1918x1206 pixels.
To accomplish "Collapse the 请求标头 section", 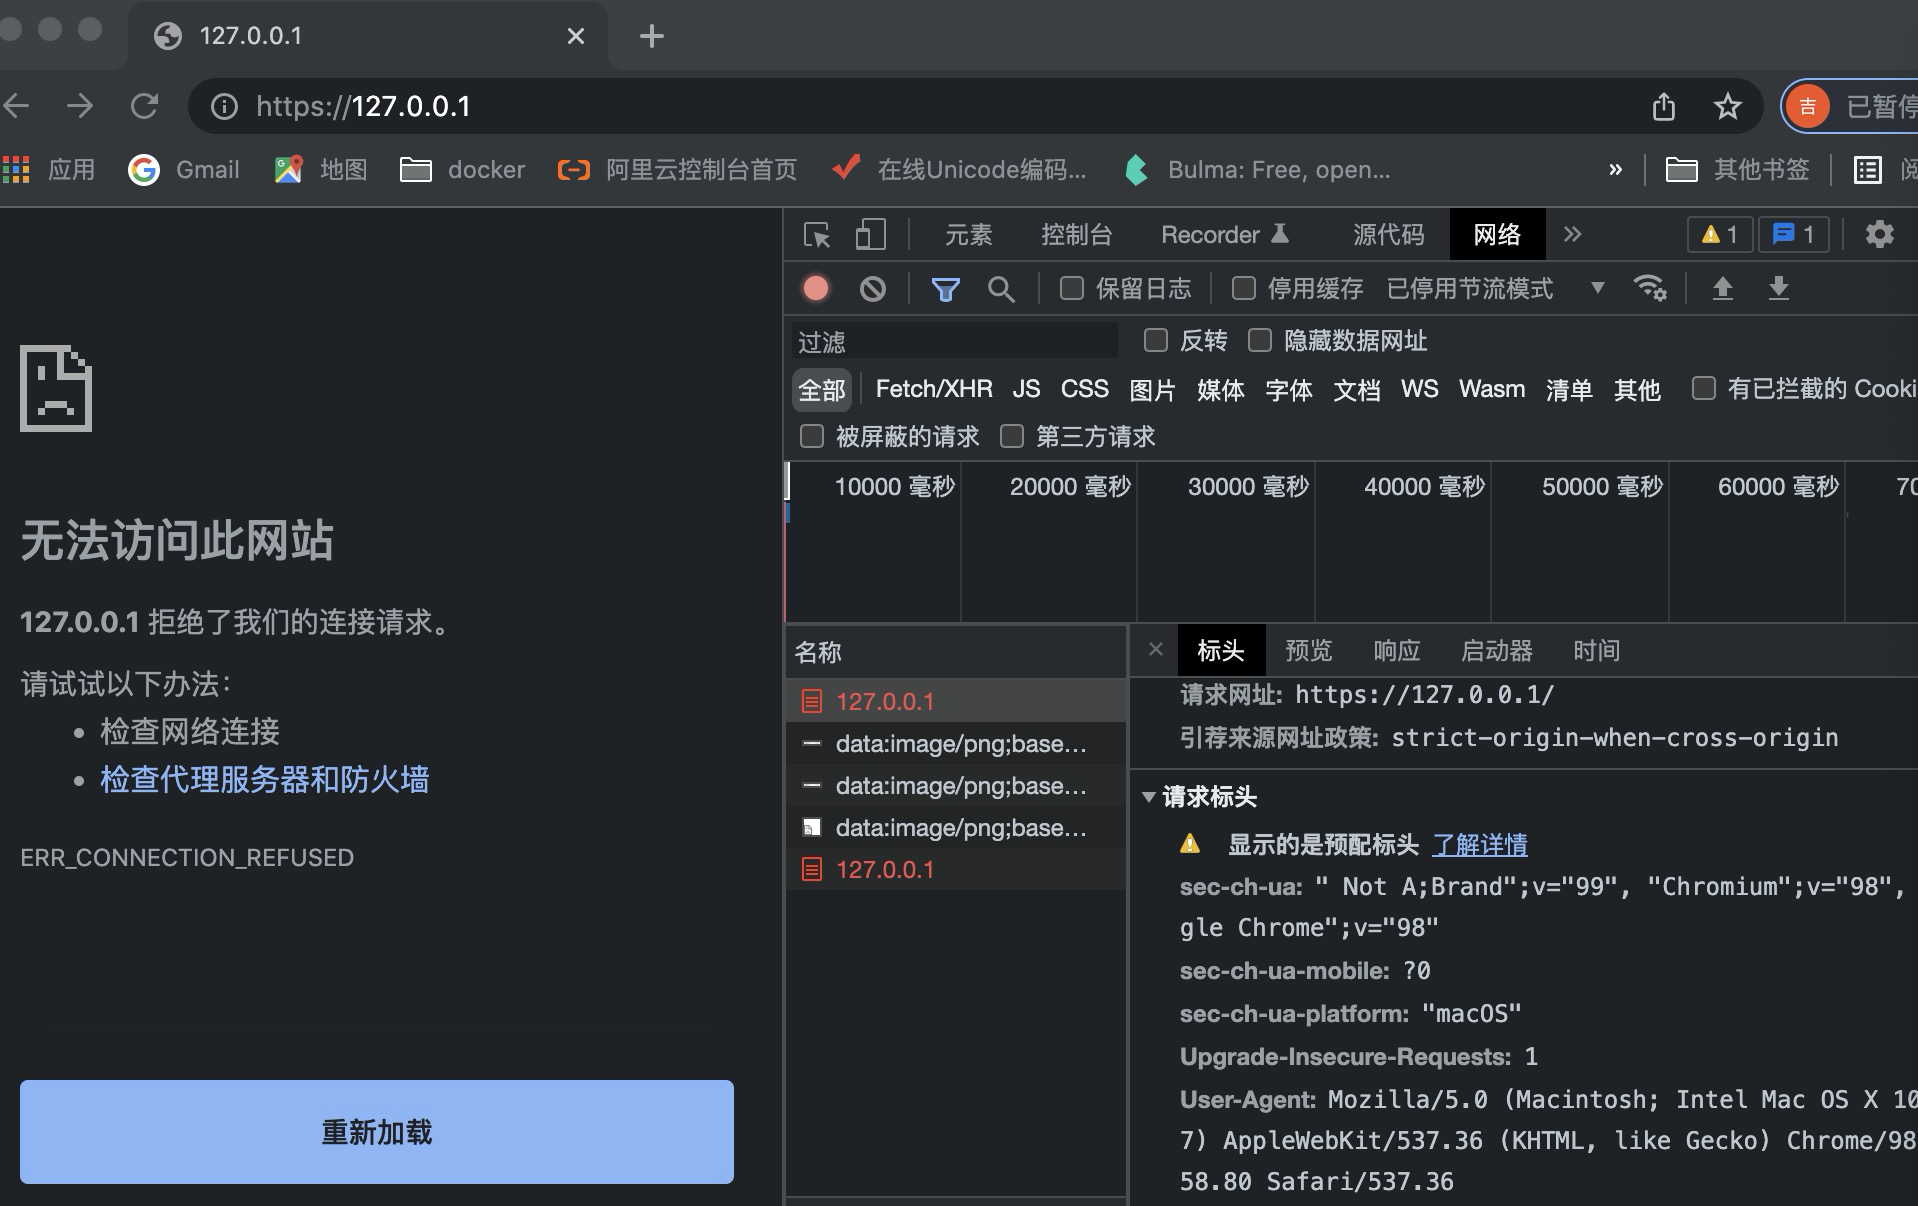I will (1148, 797).
